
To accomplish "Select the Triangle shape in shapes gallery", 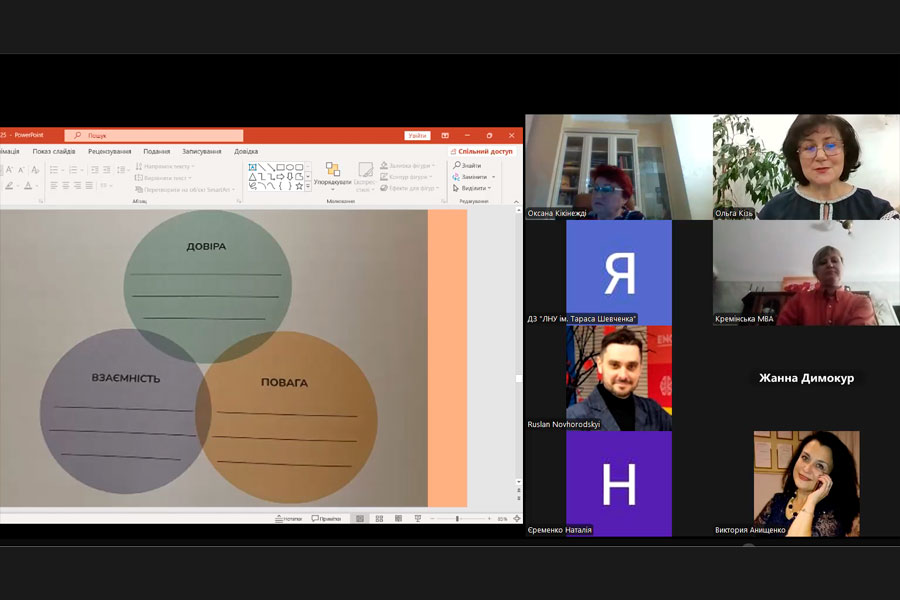I will click(x=253, y=176).
